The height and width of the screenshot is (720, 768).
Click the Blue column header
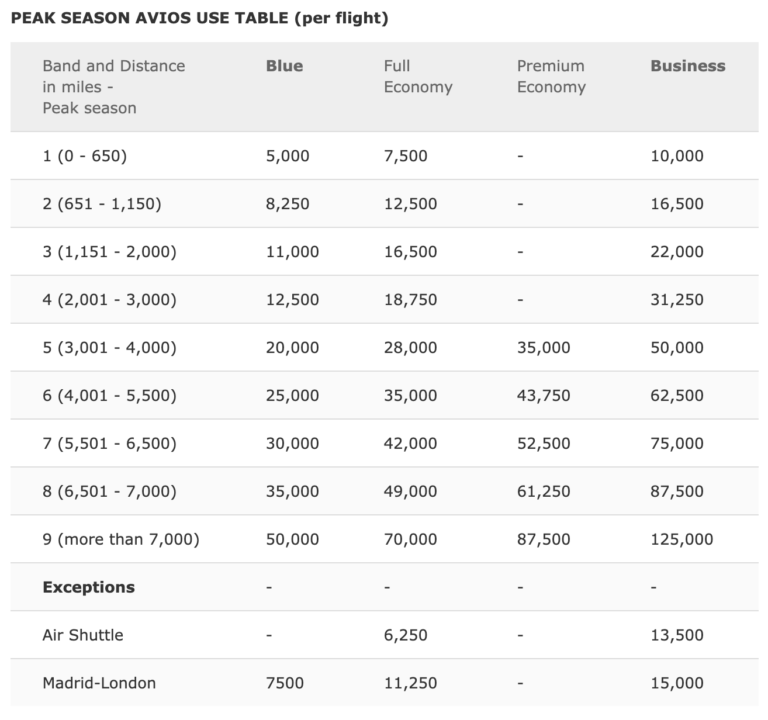pos(284,66)
